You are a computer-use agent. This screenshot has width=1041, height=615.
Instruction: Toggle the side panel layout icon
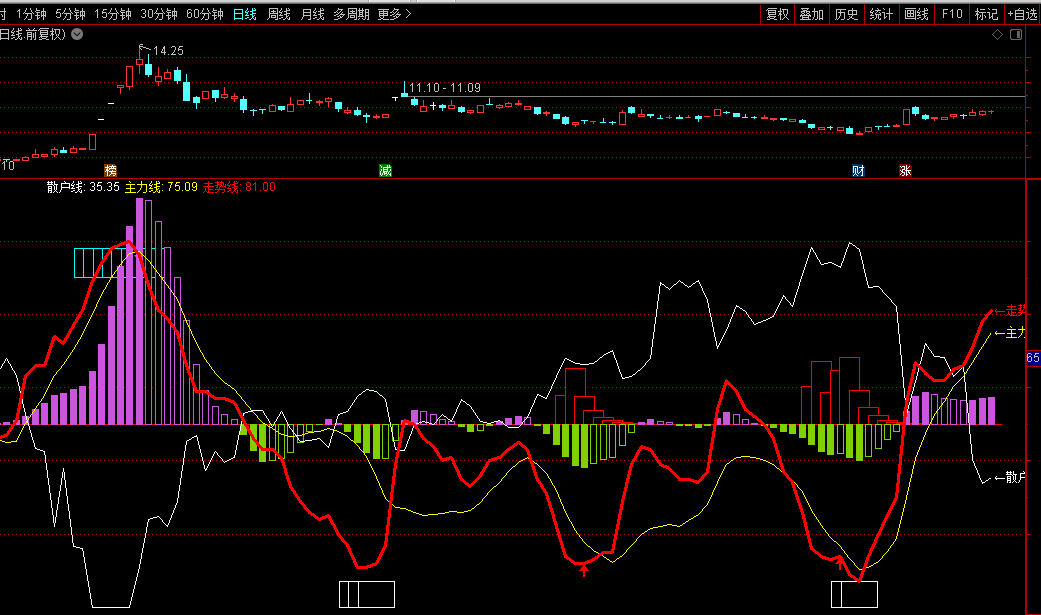[x=1016, y=35]
